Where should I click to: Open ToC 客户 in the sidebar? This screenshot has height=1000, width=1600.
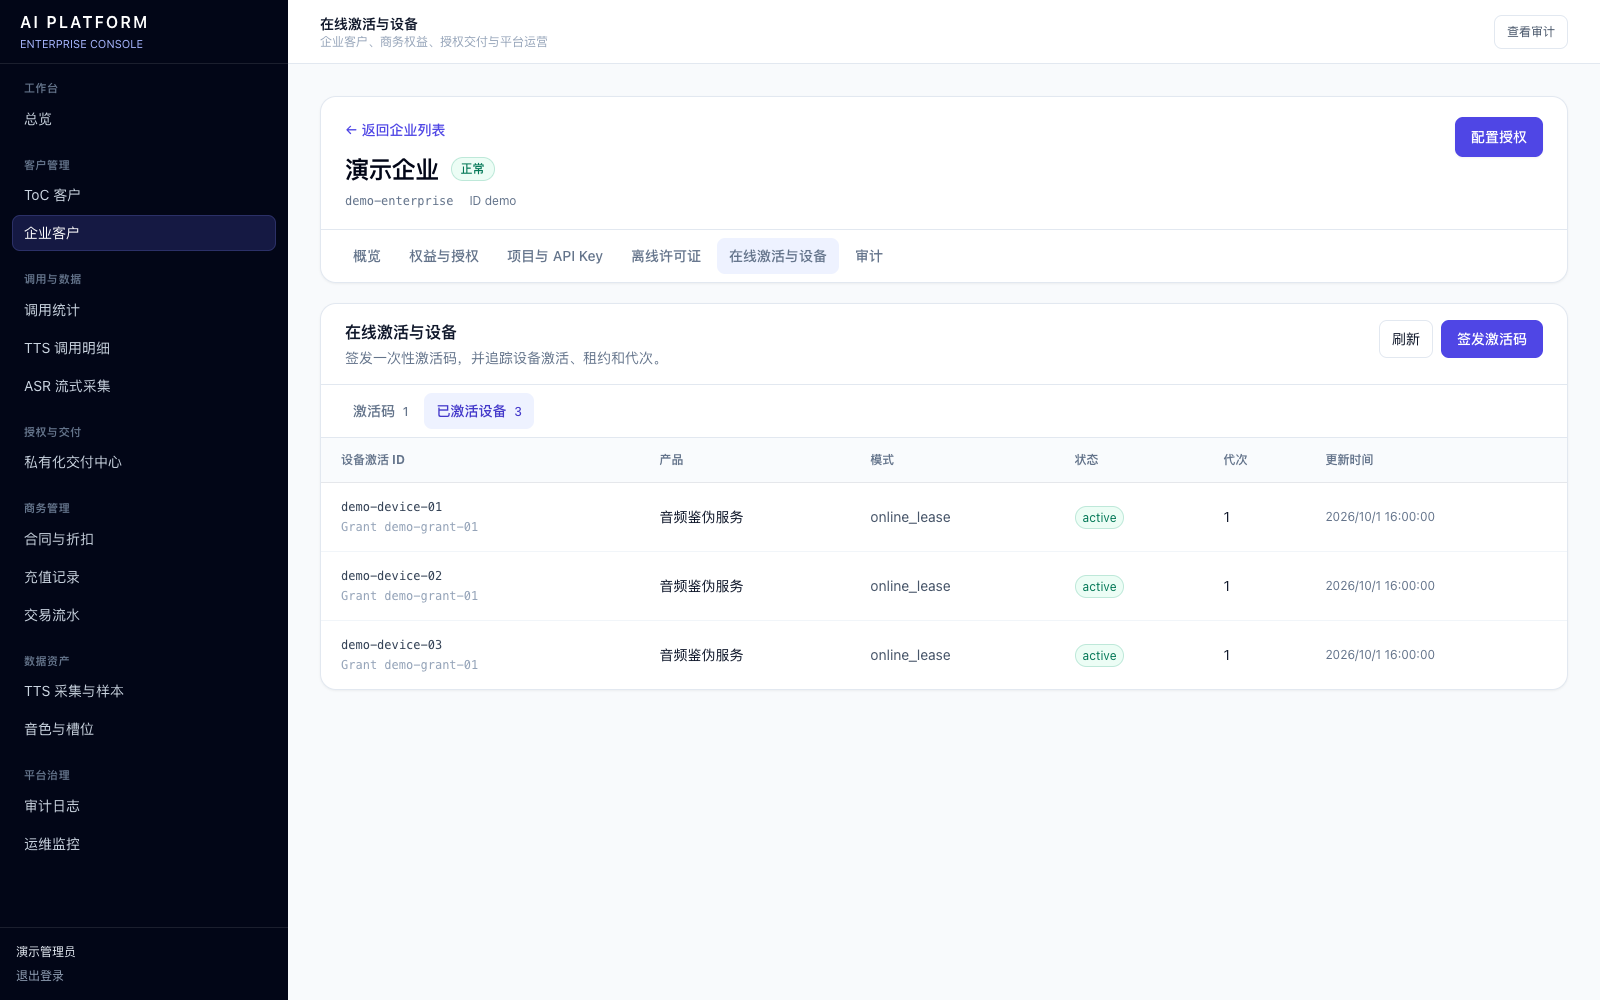(x=144, y=195)
